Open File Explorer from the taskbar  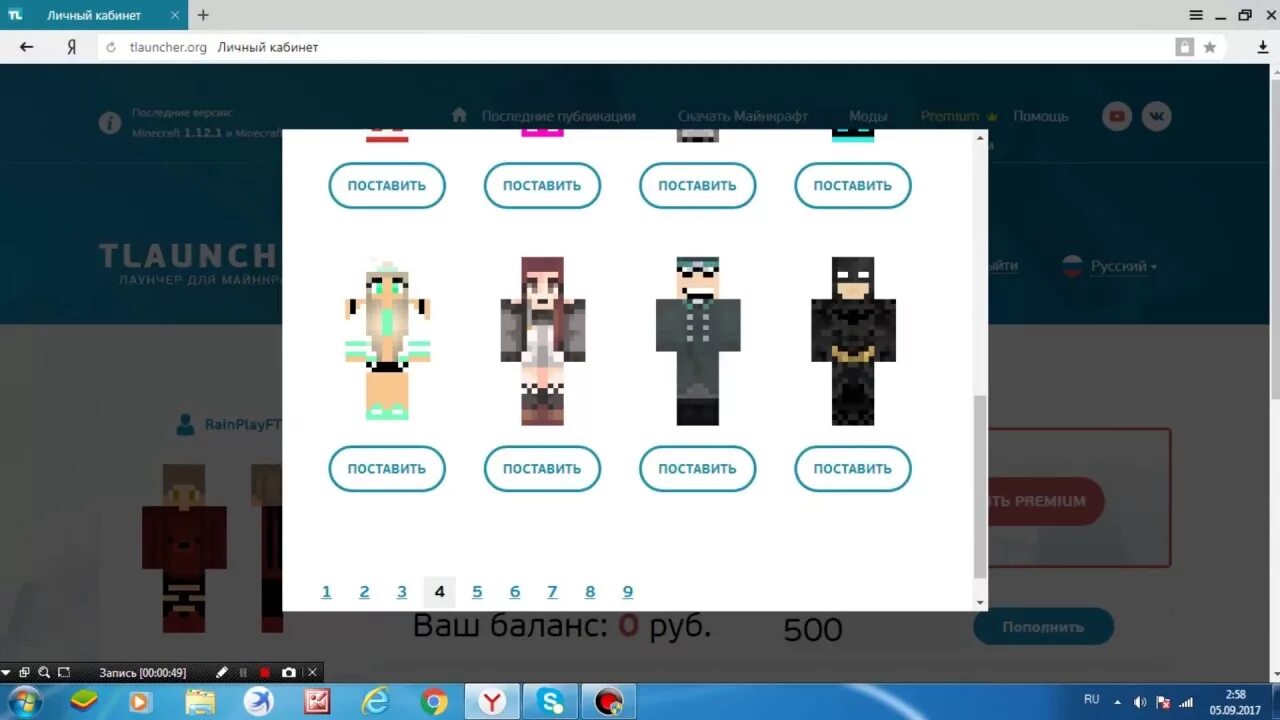point(200,702)
